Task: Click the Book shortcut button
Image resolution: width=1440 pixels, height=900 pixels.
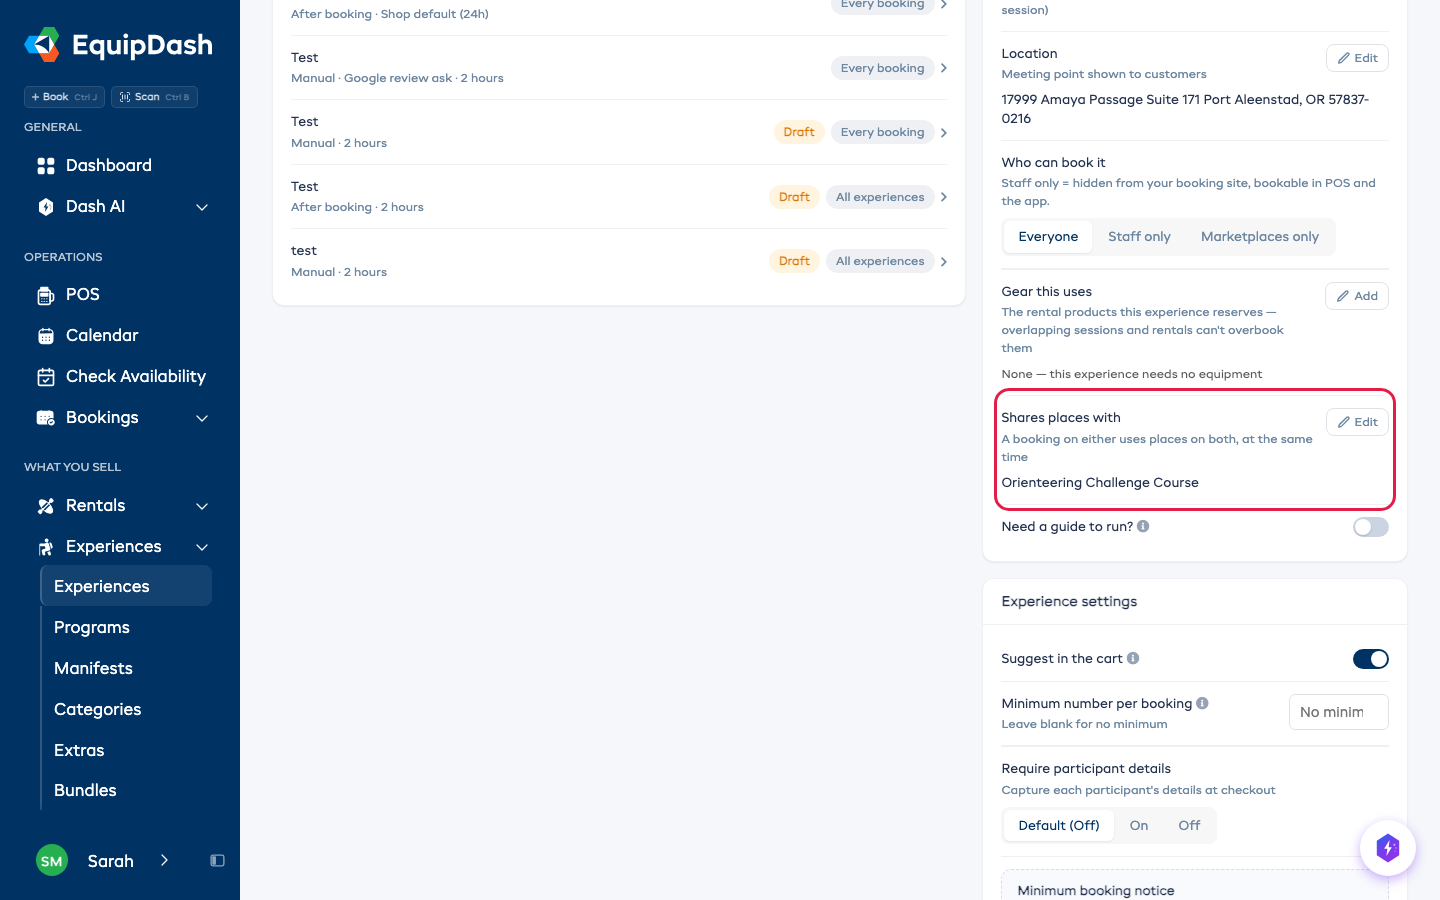Action: tap(64, 97)
